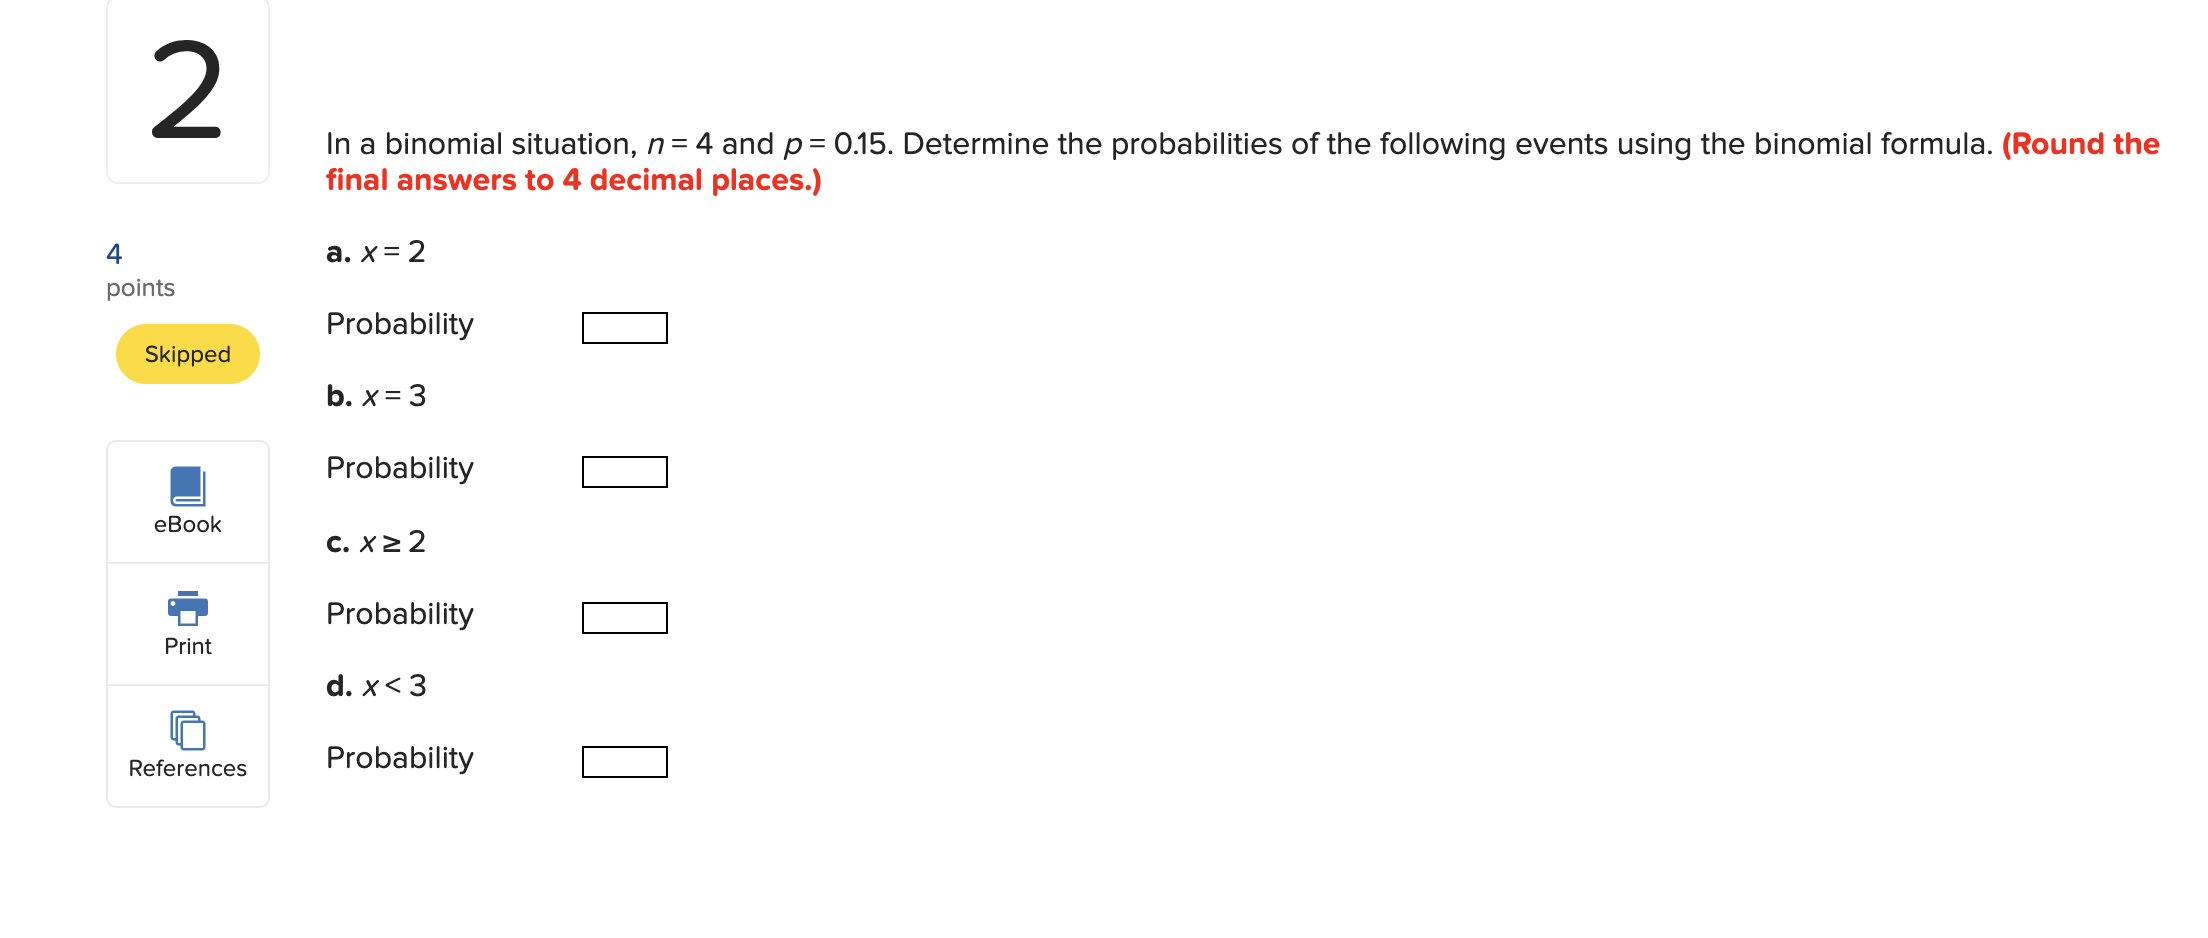Open the eBook link text

(187, 523)
